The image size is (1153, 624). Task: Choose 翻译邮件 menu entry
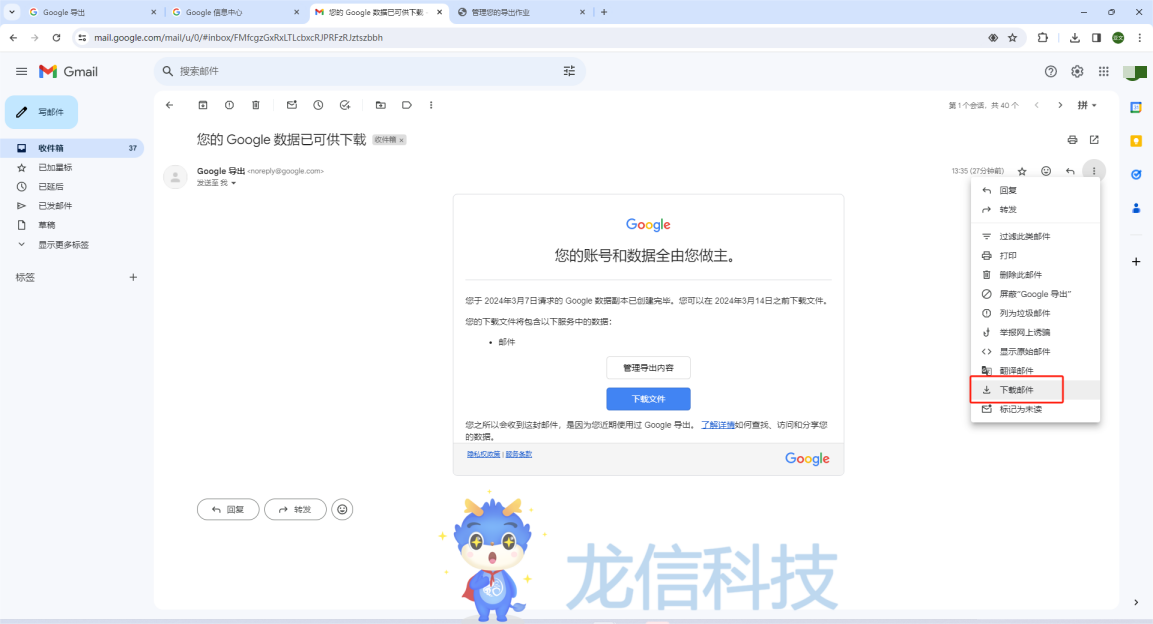point(1035,370)
